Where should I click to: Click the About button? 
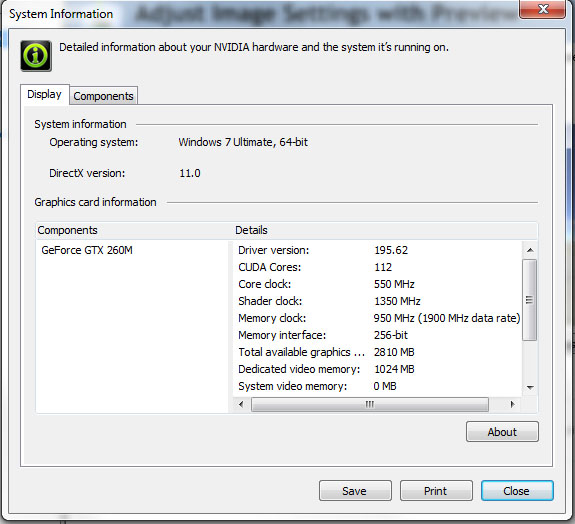pyautogui.click(x=502, y=432)
